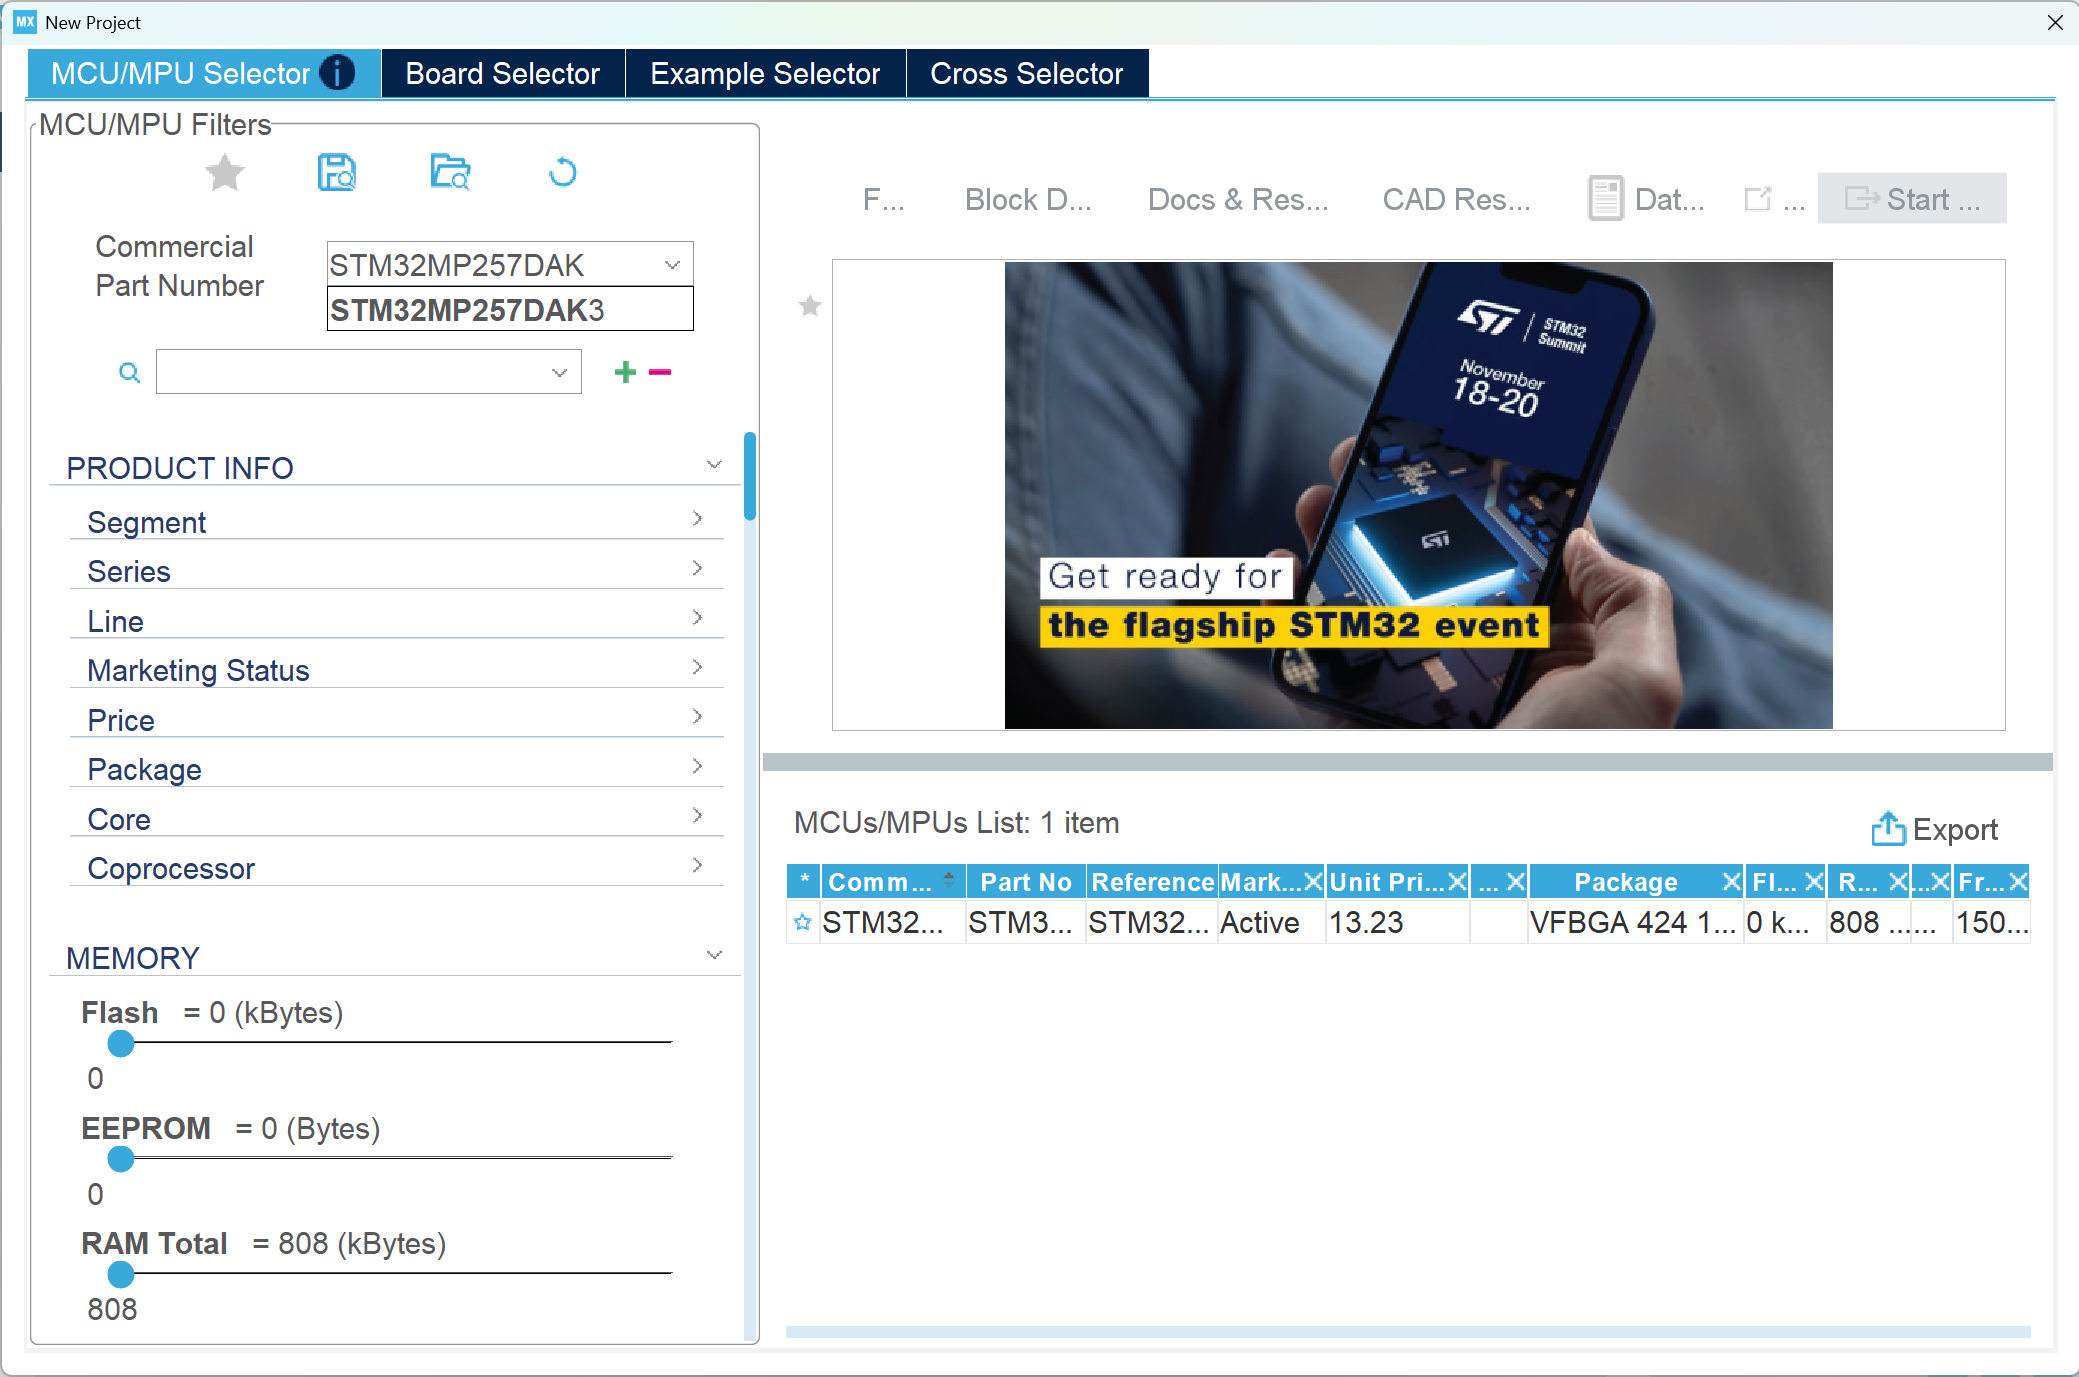Collapse the MEMORY section
Screen dimensions: 2079x1377
(x=714, y=956)
